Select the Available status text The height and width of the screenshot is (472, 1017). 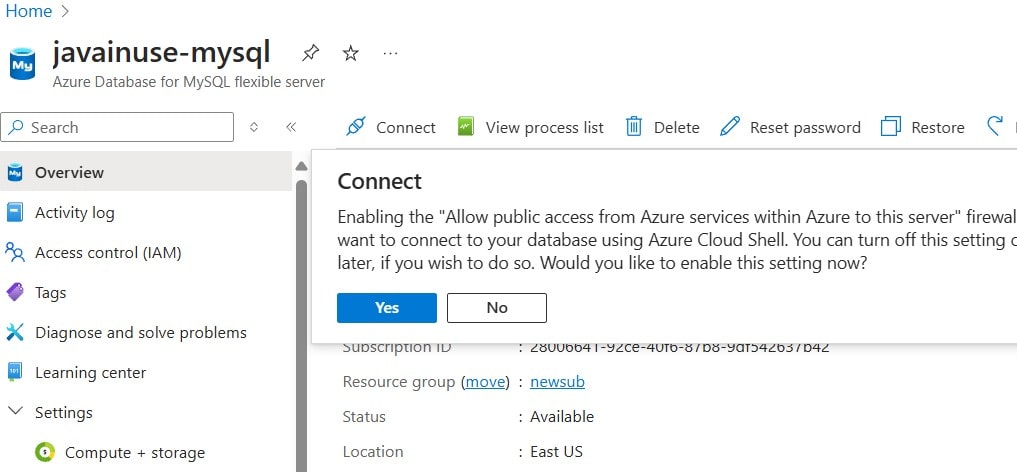coord(562,417)
